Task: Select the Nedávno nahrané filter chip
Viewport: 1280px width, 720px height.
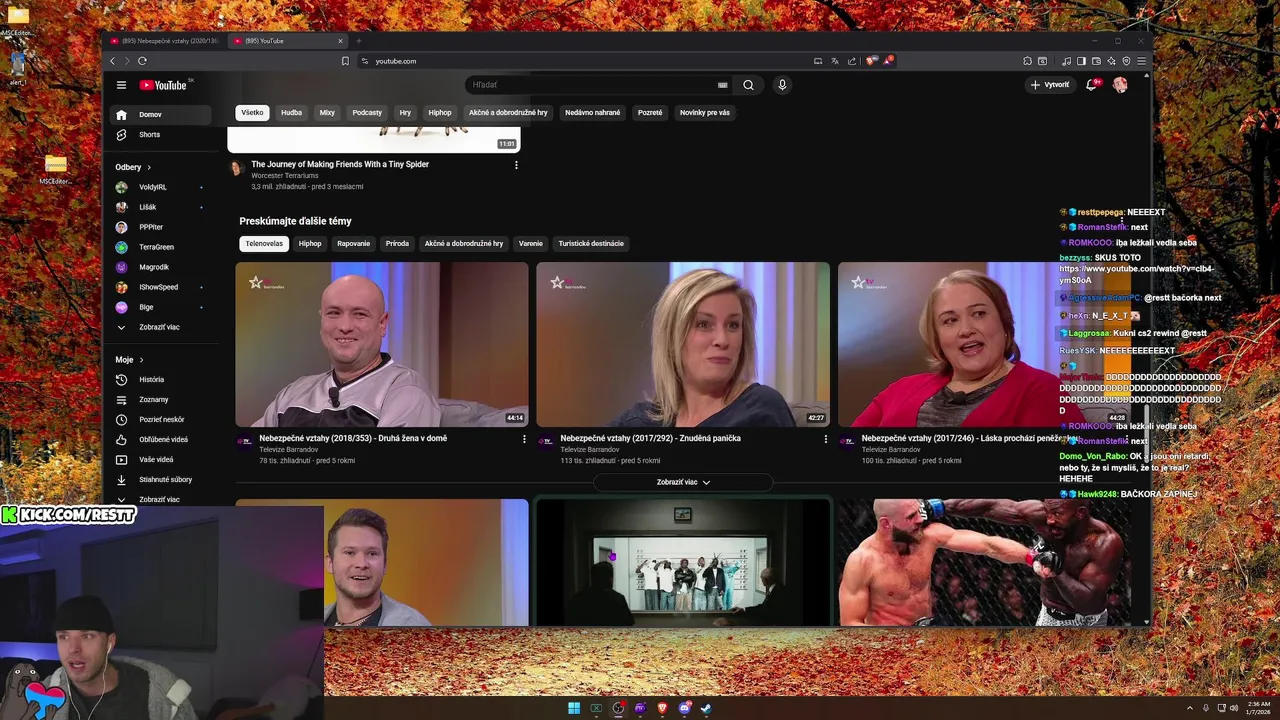Action: coord(593,112)
